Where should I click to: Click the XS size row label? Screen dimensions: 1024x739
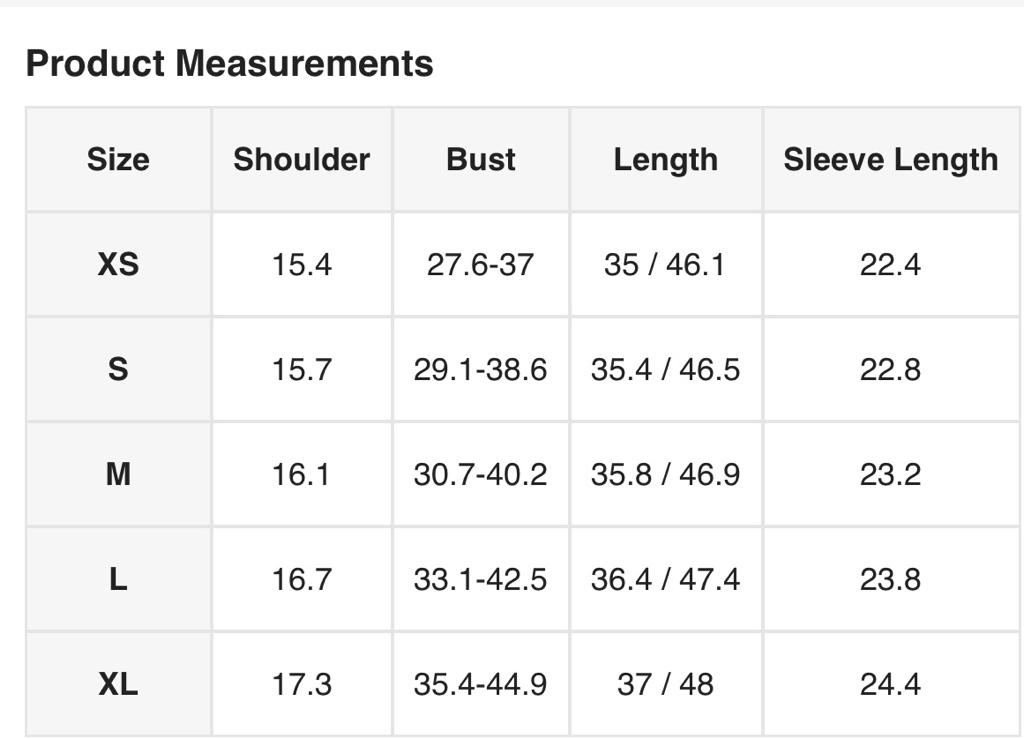pos(118,265)
